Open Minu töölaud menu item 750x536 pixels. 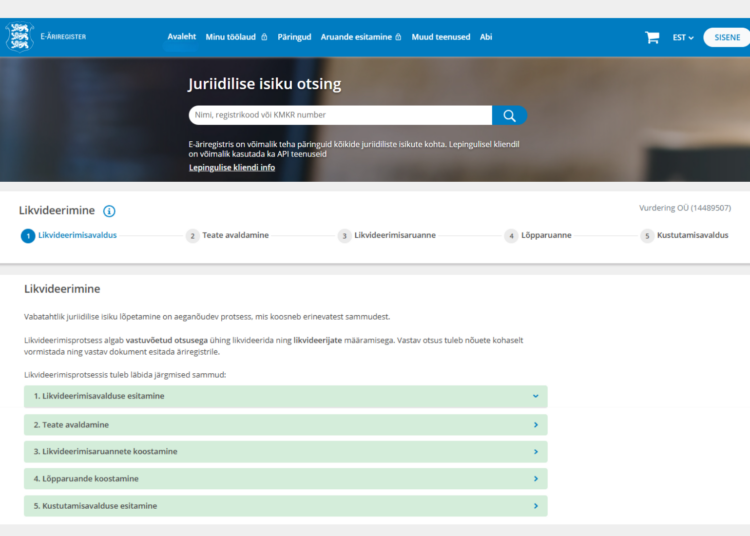(231, 37)
